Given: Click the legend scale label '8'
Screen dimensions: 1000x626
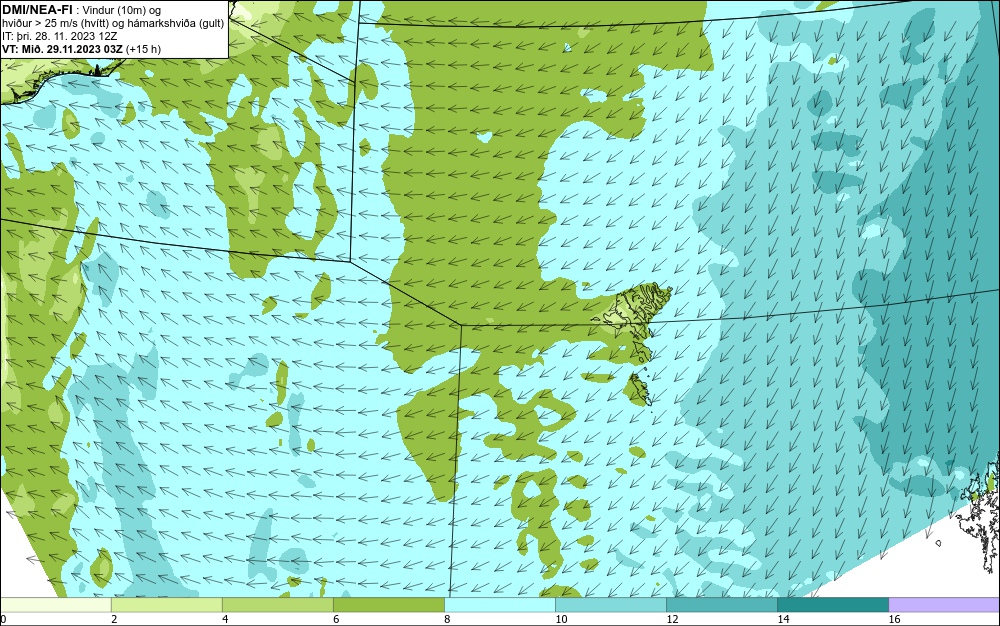Looking at the screenshot, I should 447,619.
